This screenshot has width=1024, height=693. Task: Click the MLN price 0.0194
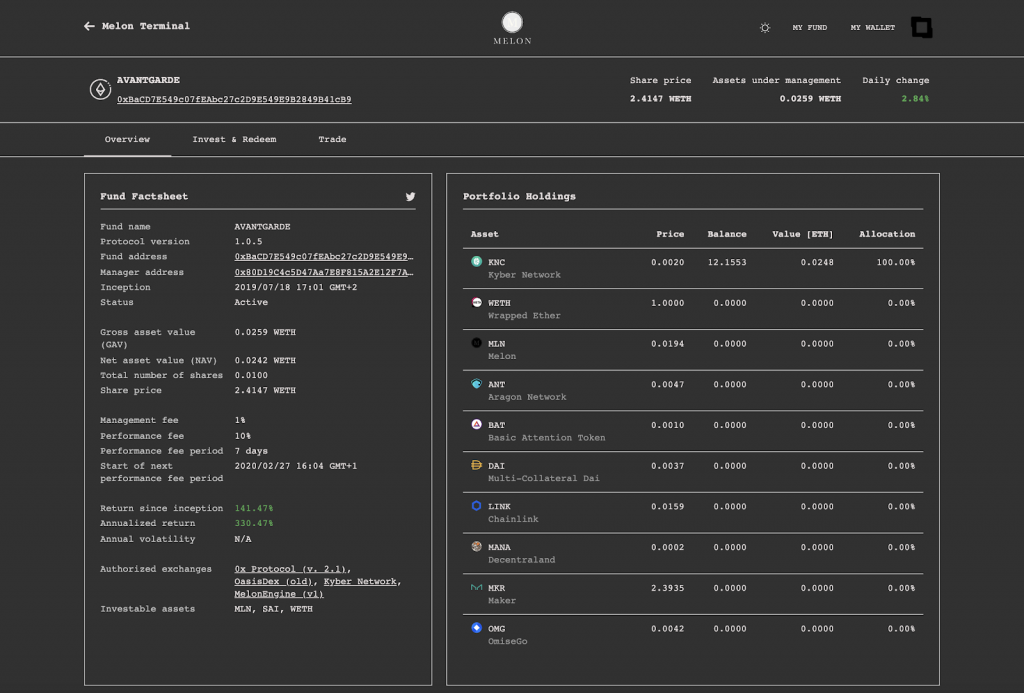[667, 344]
